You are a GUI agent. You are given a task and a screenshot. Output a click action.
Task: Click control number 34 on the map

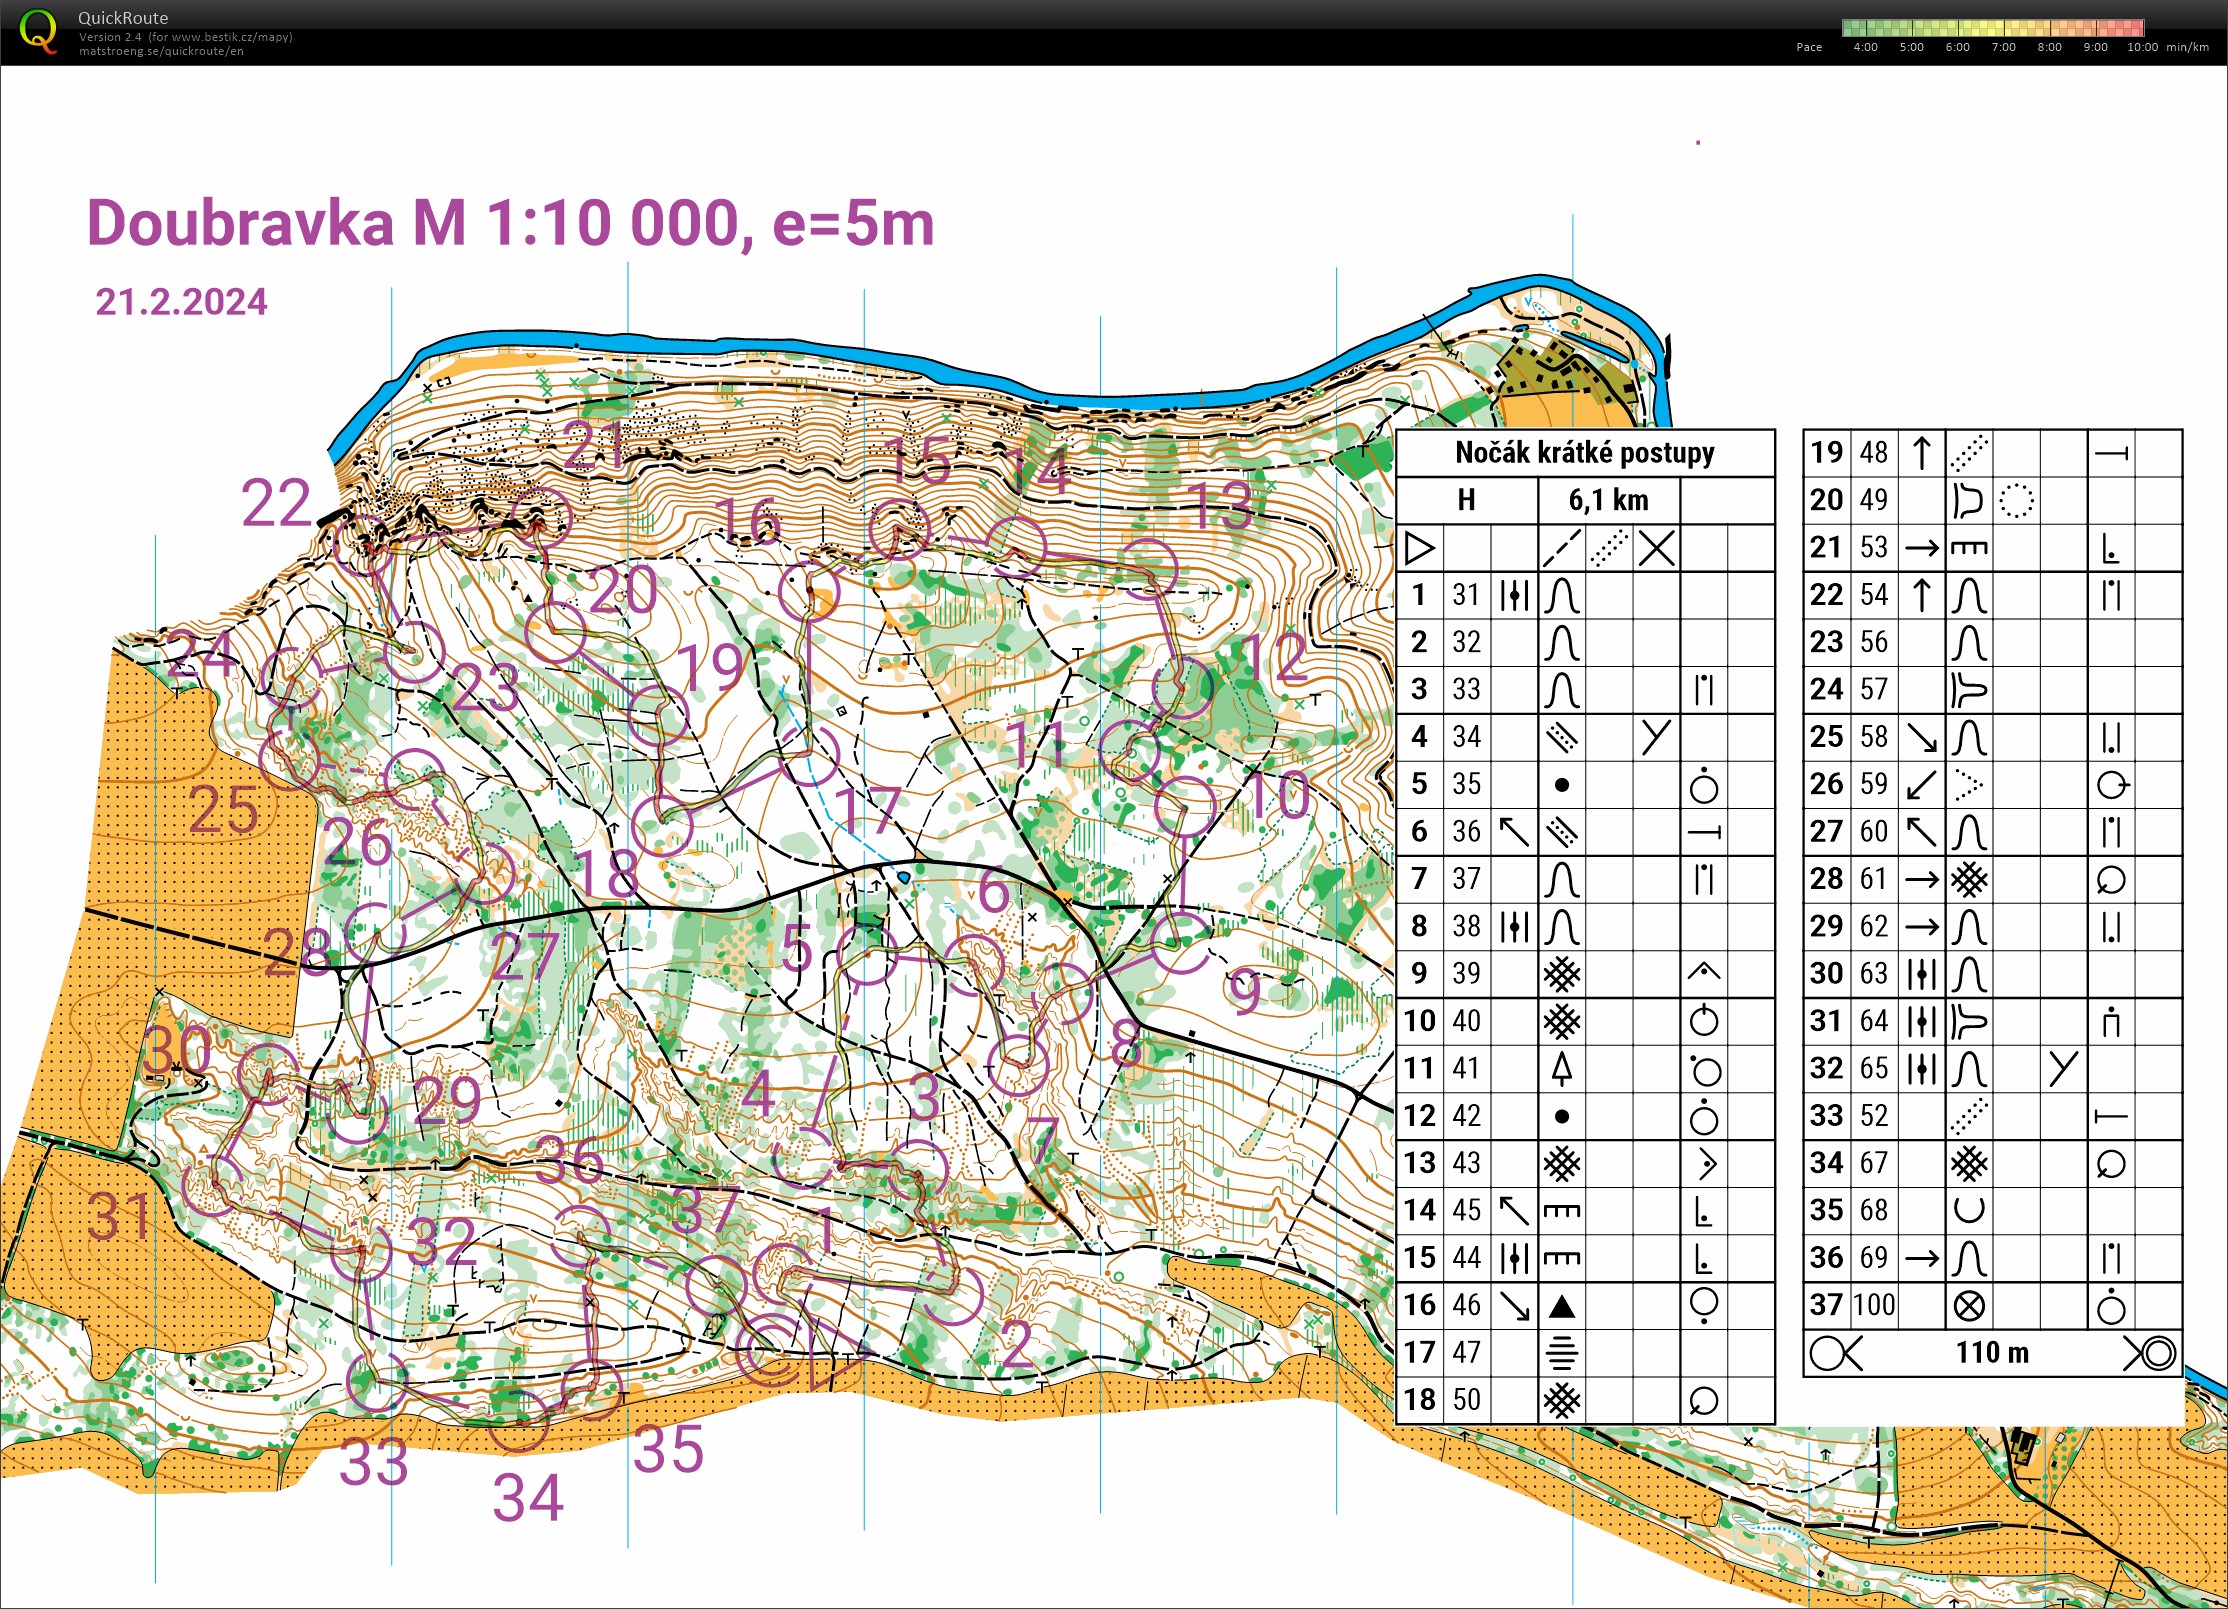tap(528, 1498)
